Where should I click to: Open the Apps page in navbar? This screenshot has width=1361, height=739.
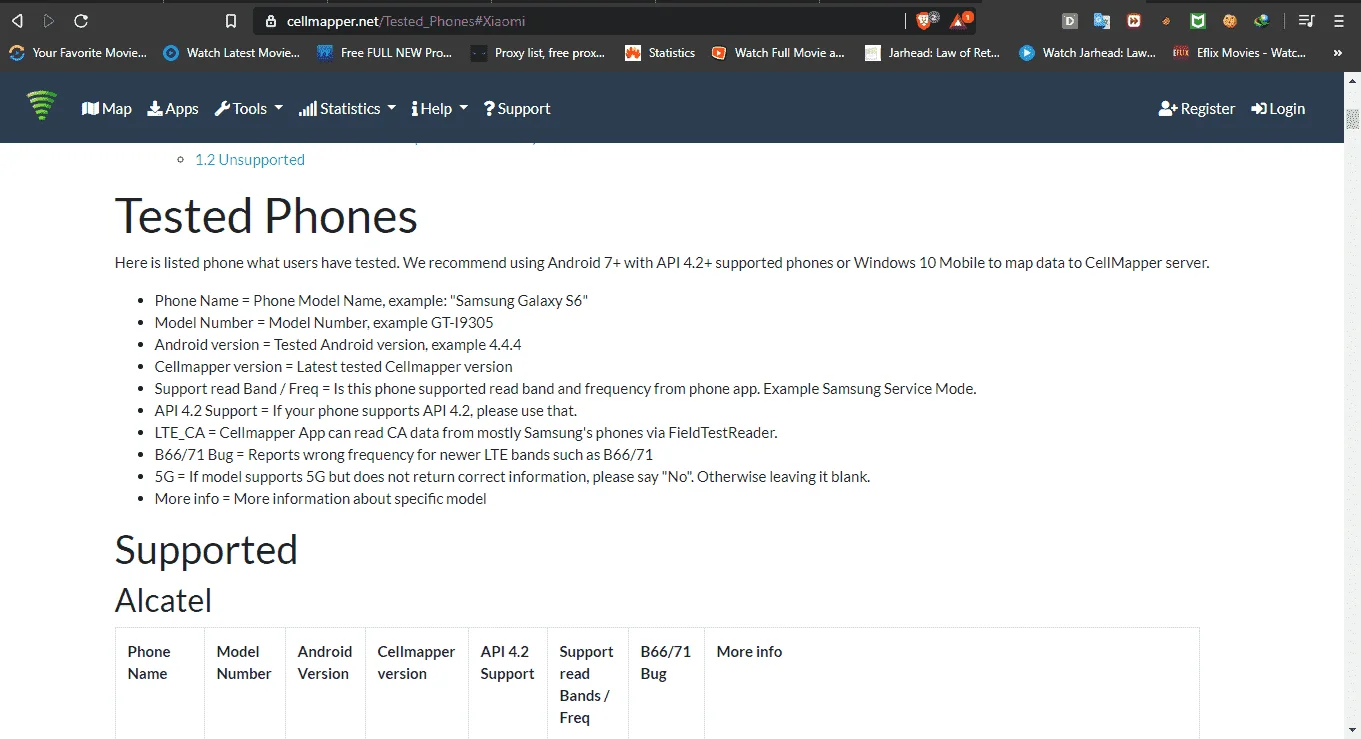point(173,109)
